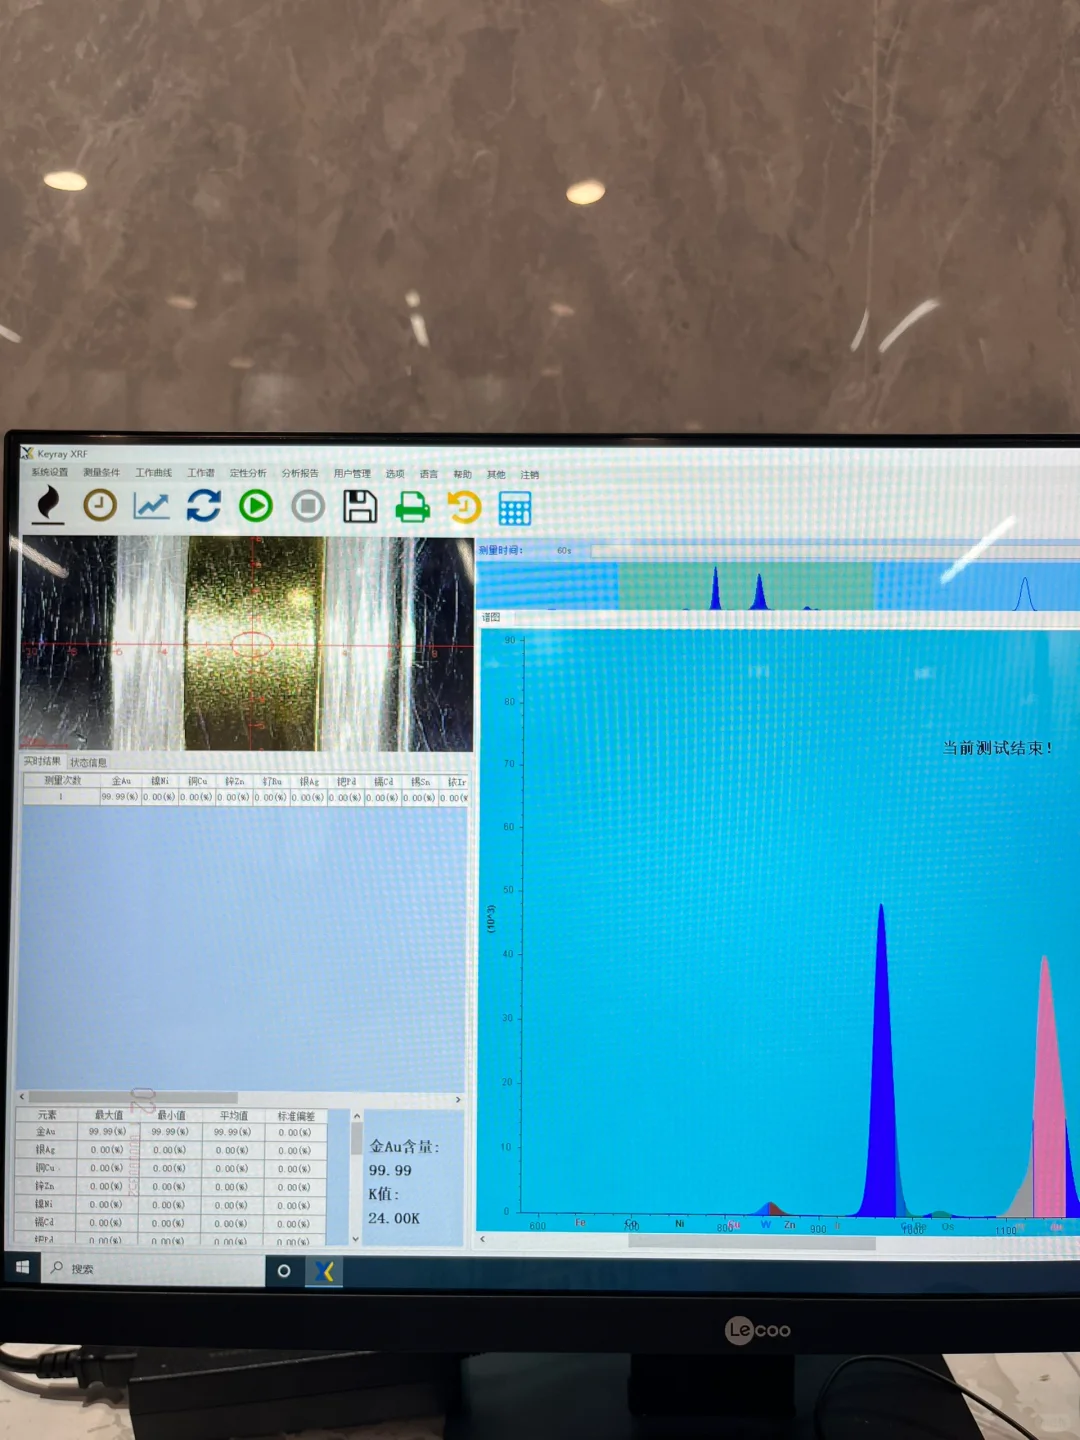Click the pink peak in the spectrum

coord(1046,1085)
